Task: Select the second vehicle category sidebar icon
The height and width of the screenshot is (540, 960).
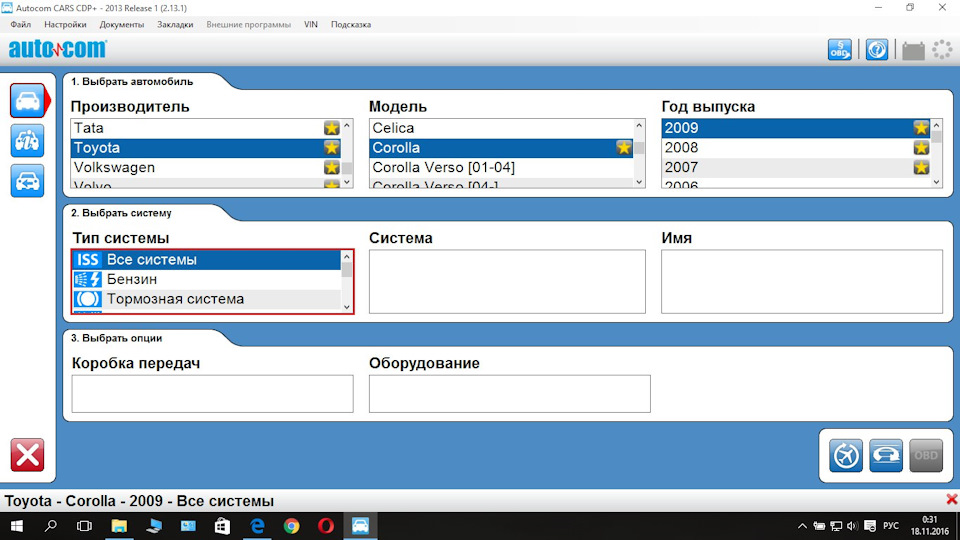Action: click(28, 141)
